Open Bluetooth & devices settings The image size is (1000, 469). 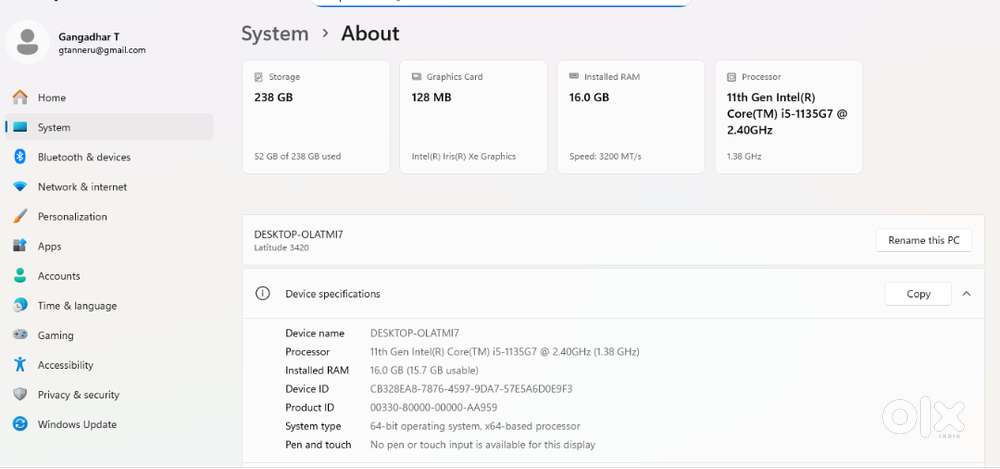click(109, 156)
